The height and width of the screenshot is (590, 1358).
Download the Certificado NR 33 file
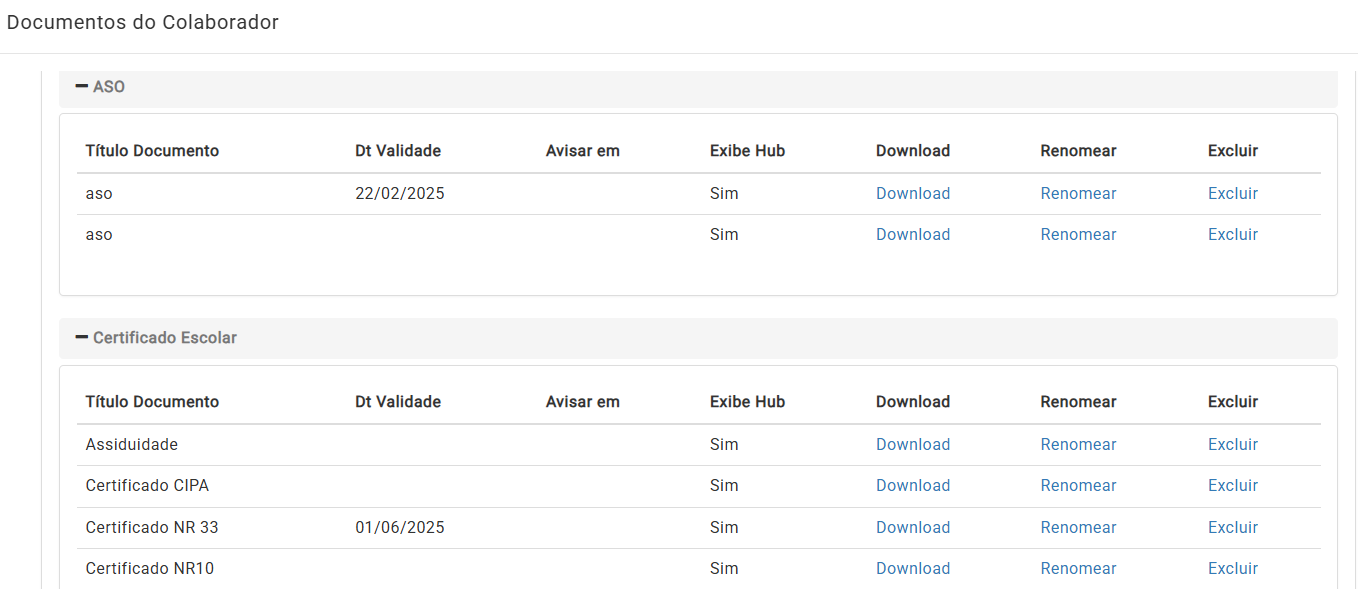(x=913, y=528)
